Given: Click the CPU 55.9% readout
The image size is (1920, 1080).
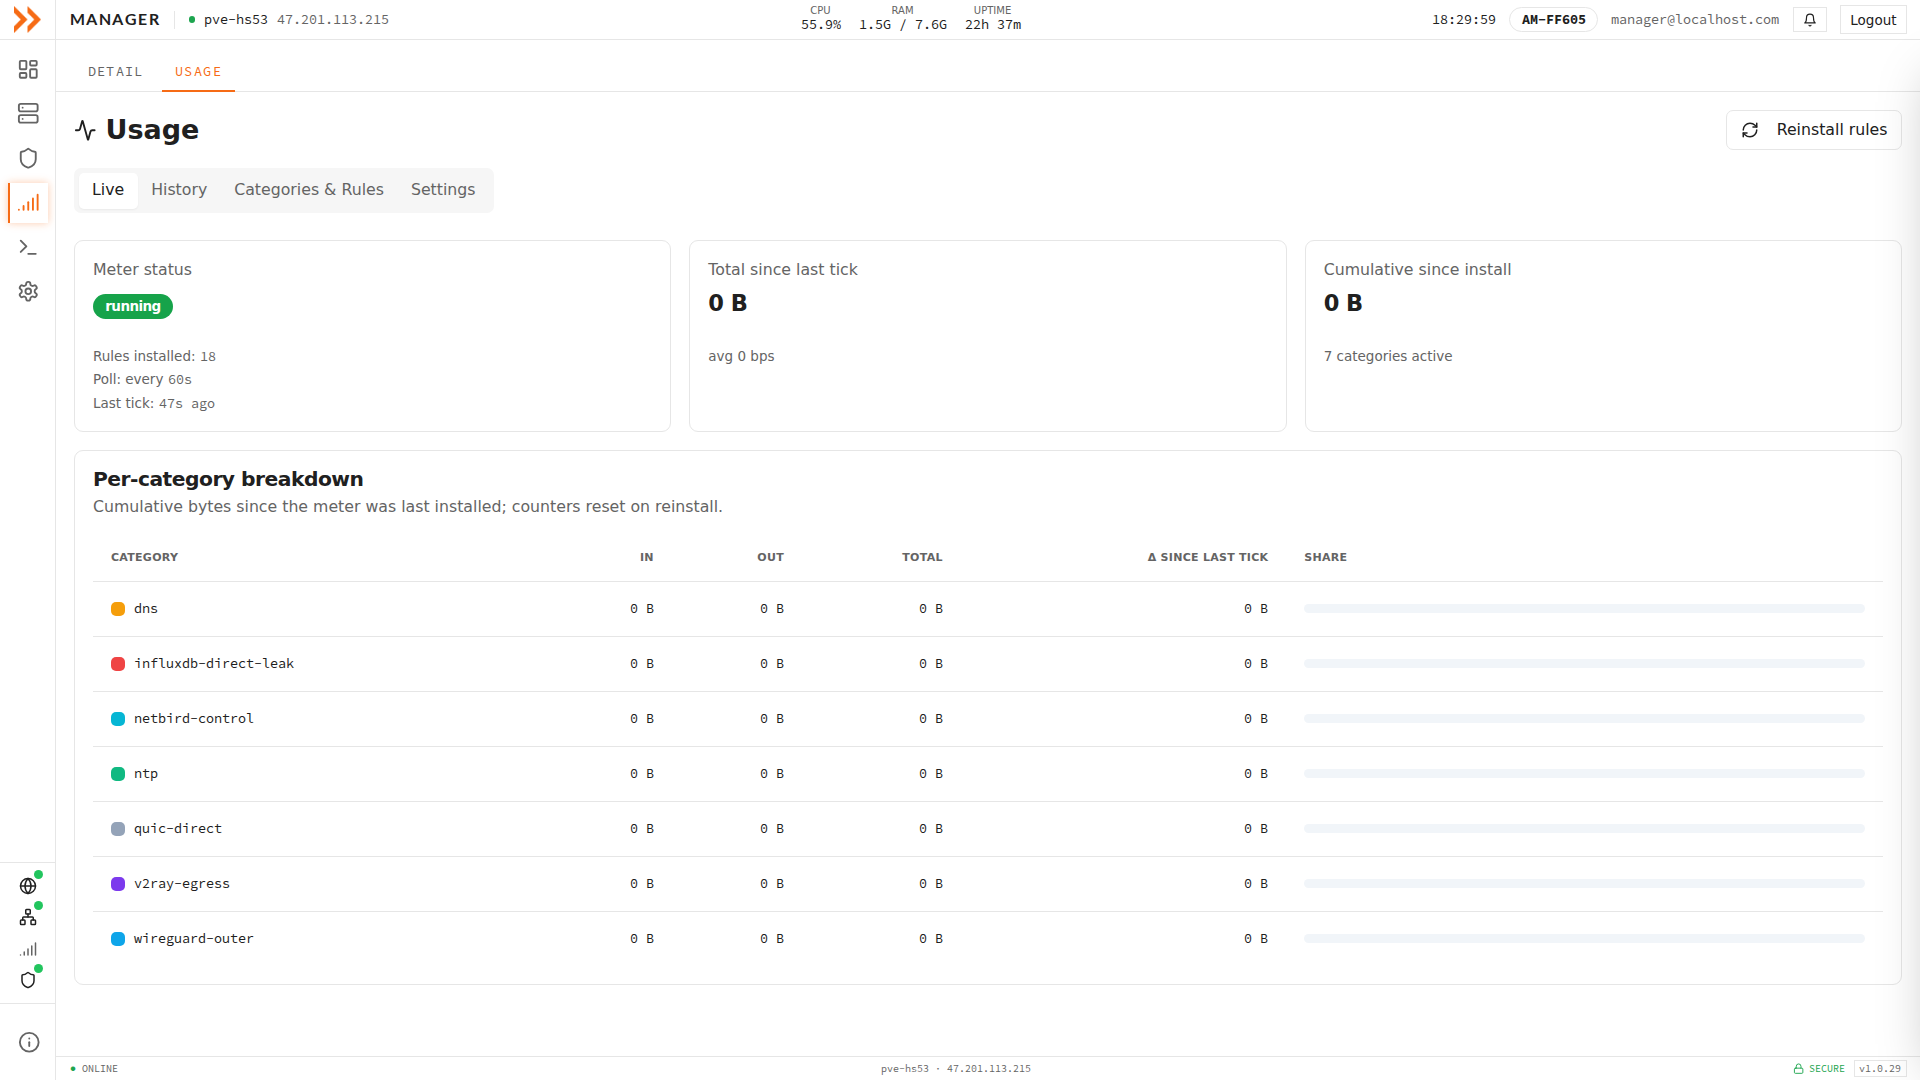Looking at the screenshot, I should 821,19.
